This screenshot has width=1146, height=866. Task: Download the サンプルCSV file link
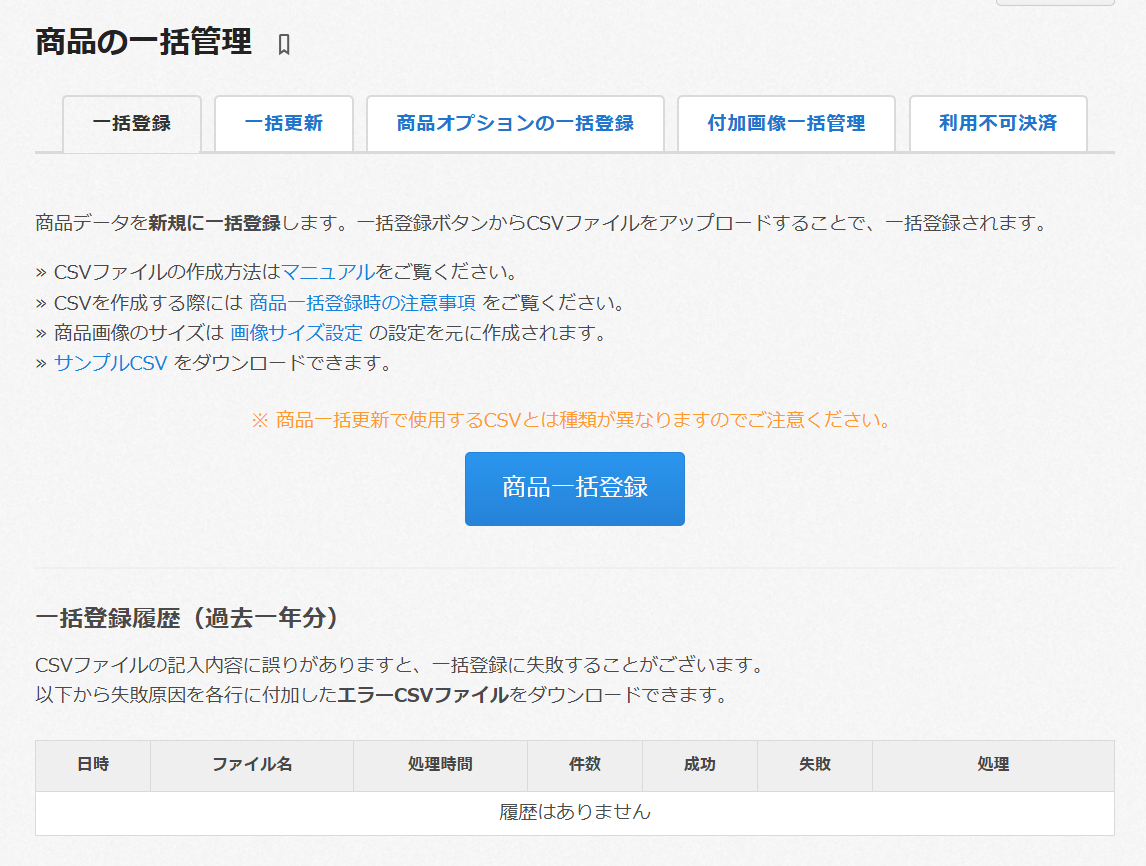click(x=111, y=363)
